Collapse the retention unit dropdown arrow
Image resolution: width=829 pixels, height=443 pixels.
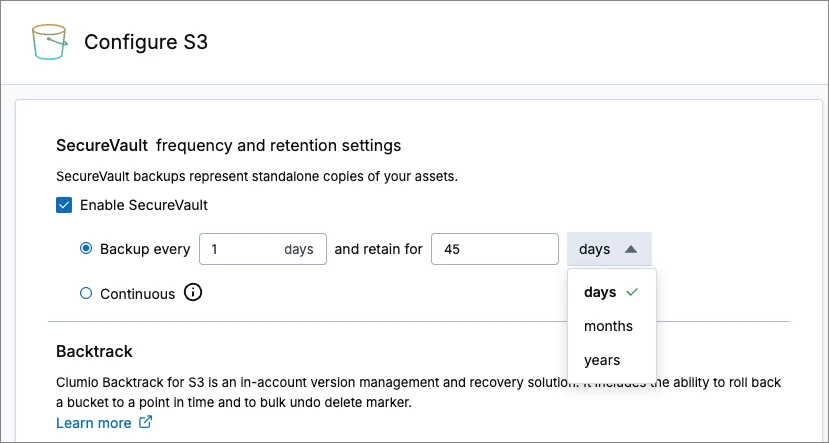pyautogui.click(x=630, y=249)
